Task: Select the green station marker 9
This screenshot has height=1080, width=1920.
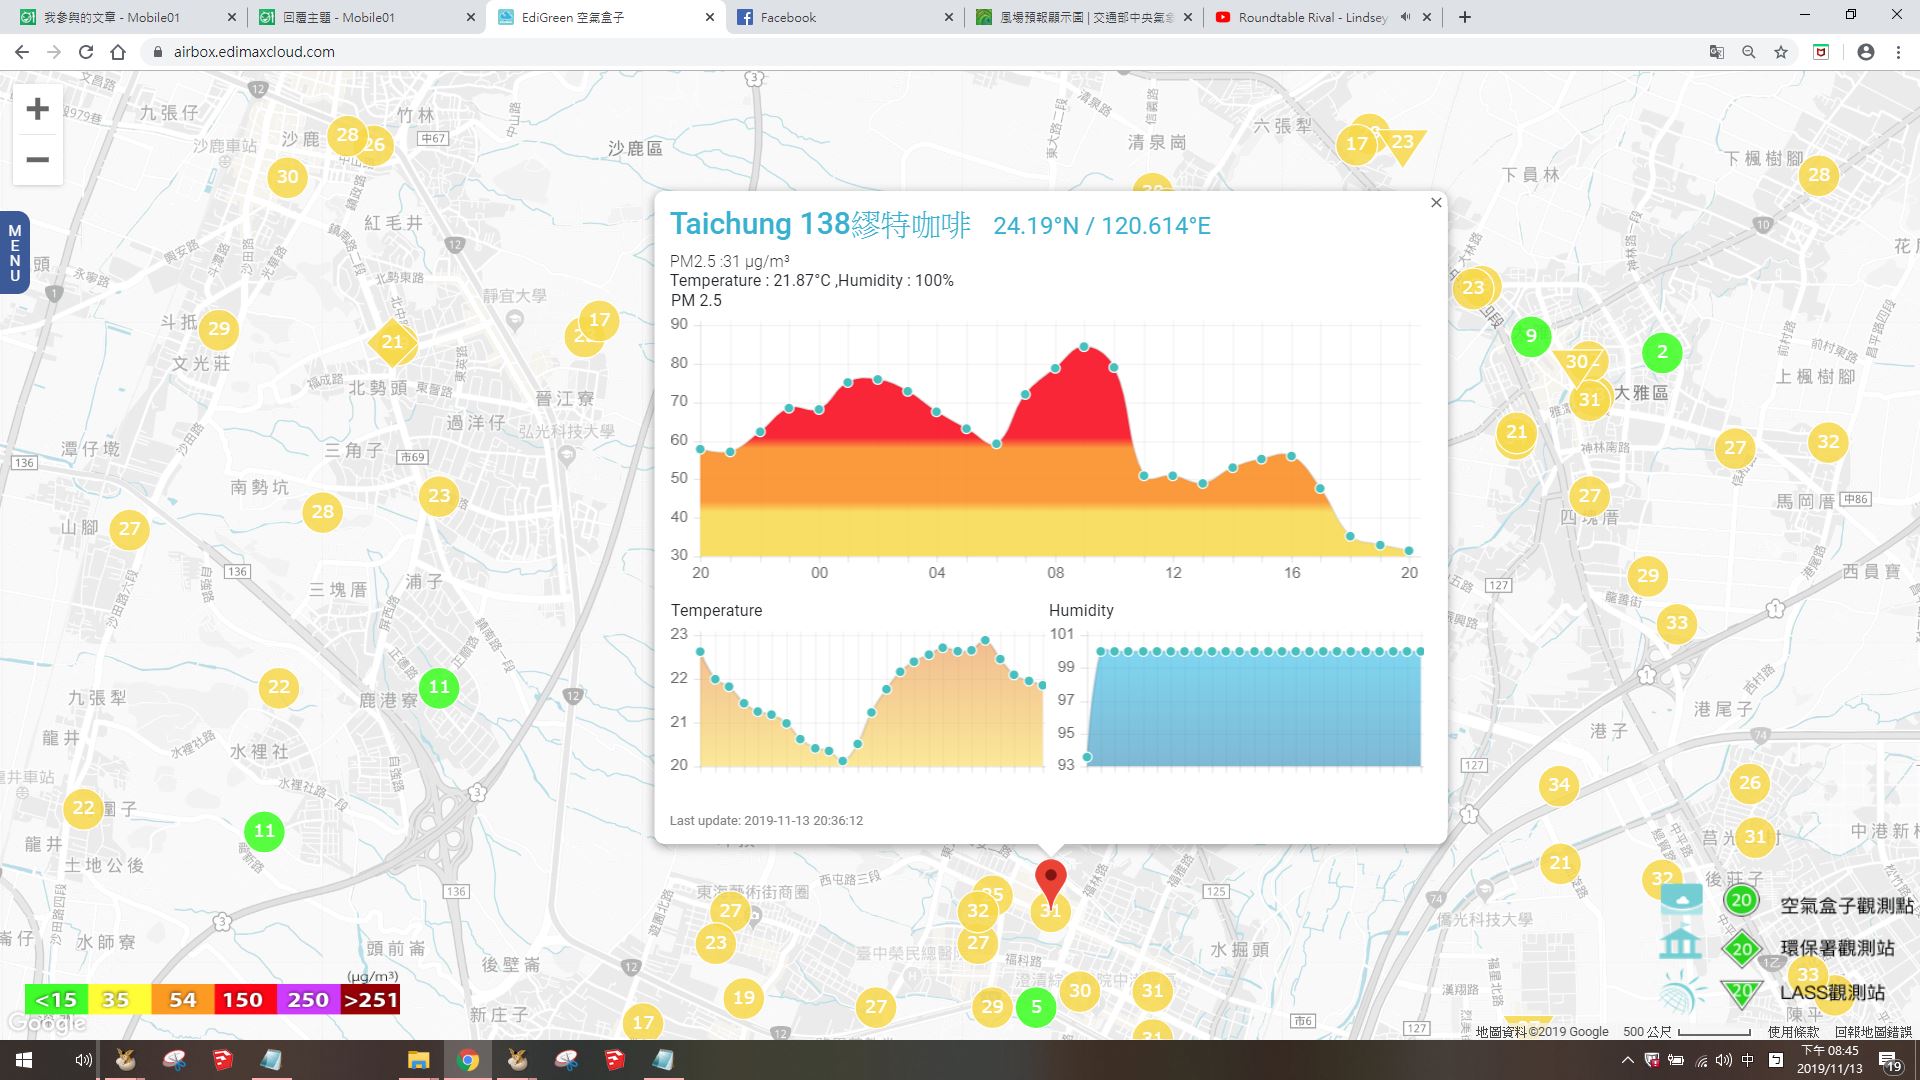Action: point(1530,337)
